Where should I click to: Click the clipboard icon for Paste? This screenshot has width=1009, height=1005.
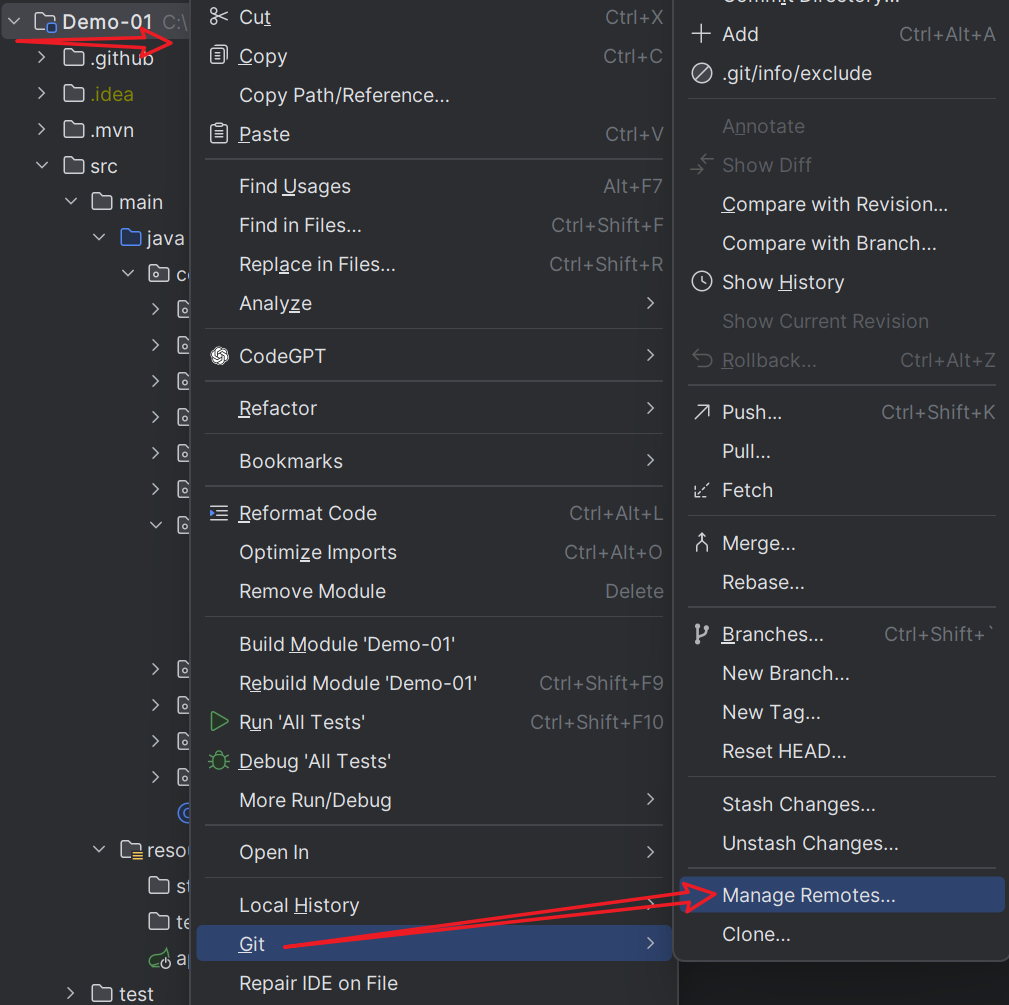[219, 134]
